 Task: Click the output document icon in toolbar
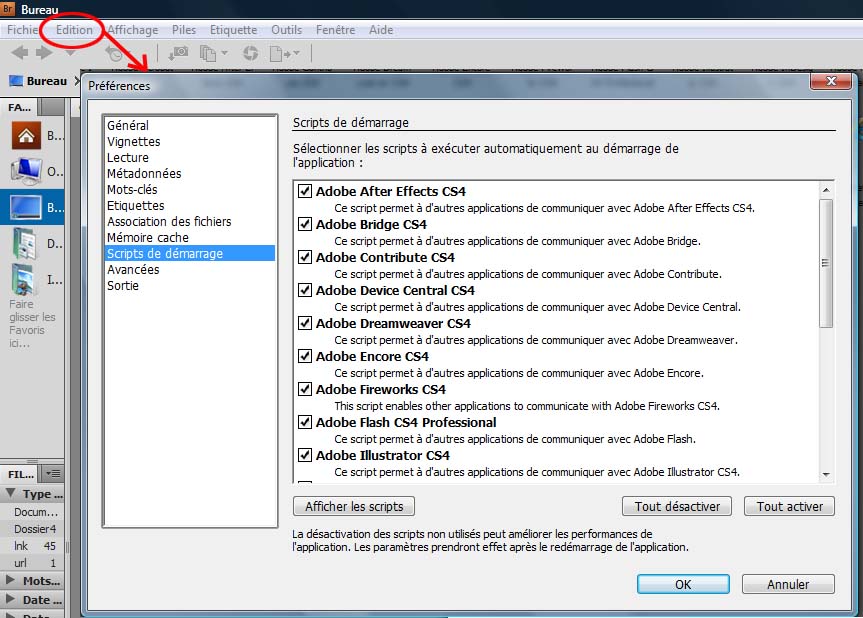(277, 53)
